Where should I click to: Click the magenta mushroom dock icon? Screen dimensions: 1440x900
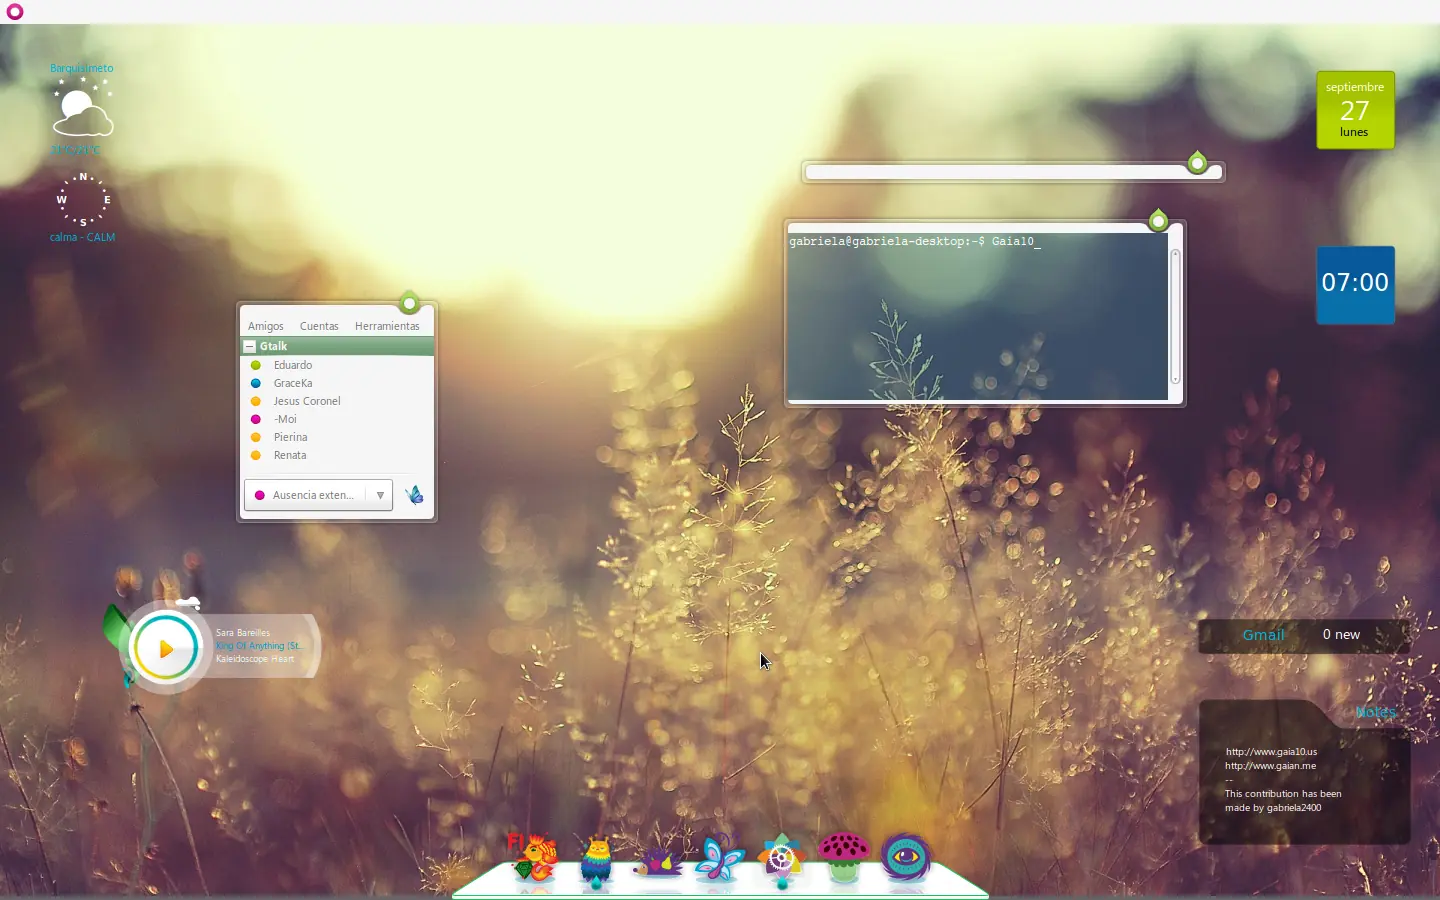click(844, 857)
